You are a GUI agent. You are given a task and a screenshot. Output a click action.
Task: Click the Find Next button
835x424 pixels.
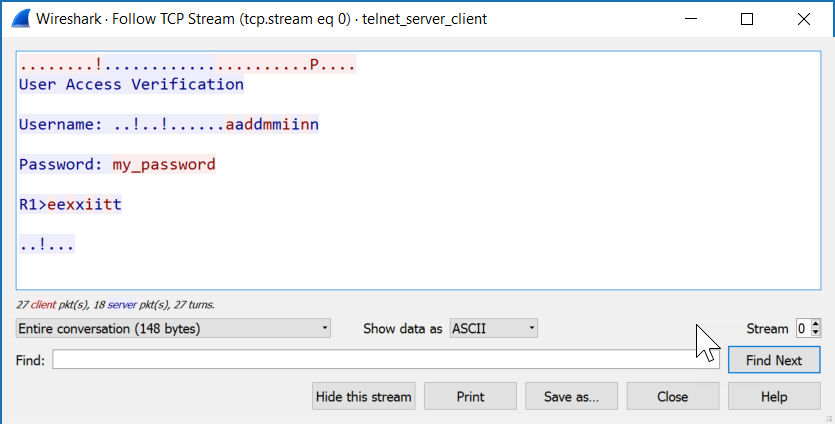(774, 361)
